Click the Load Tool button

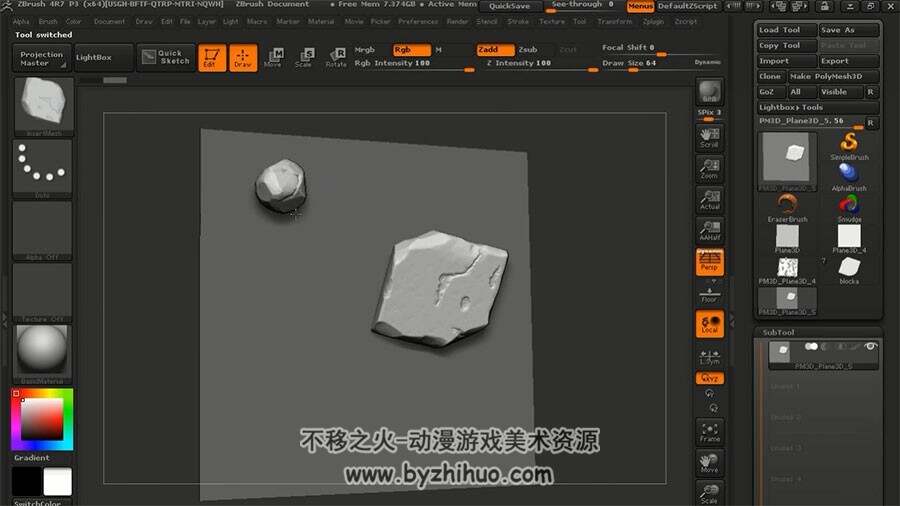click(786, 30)
